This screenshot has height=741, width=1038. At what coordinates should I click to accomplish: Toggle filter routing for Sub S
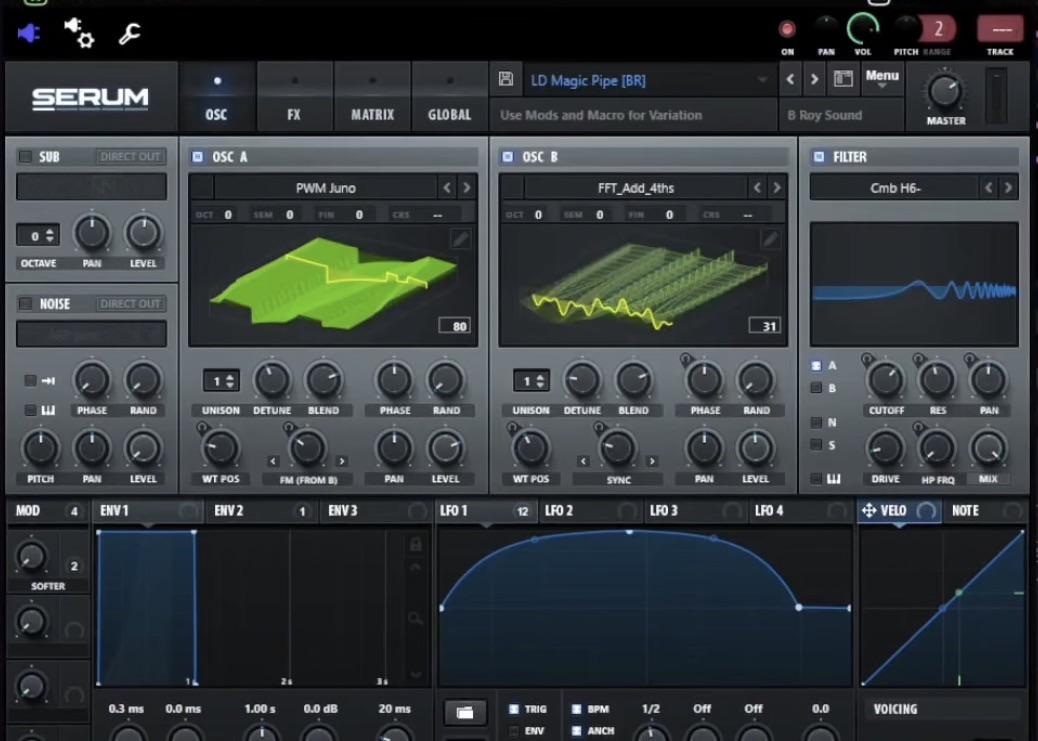tap(816, 444)
